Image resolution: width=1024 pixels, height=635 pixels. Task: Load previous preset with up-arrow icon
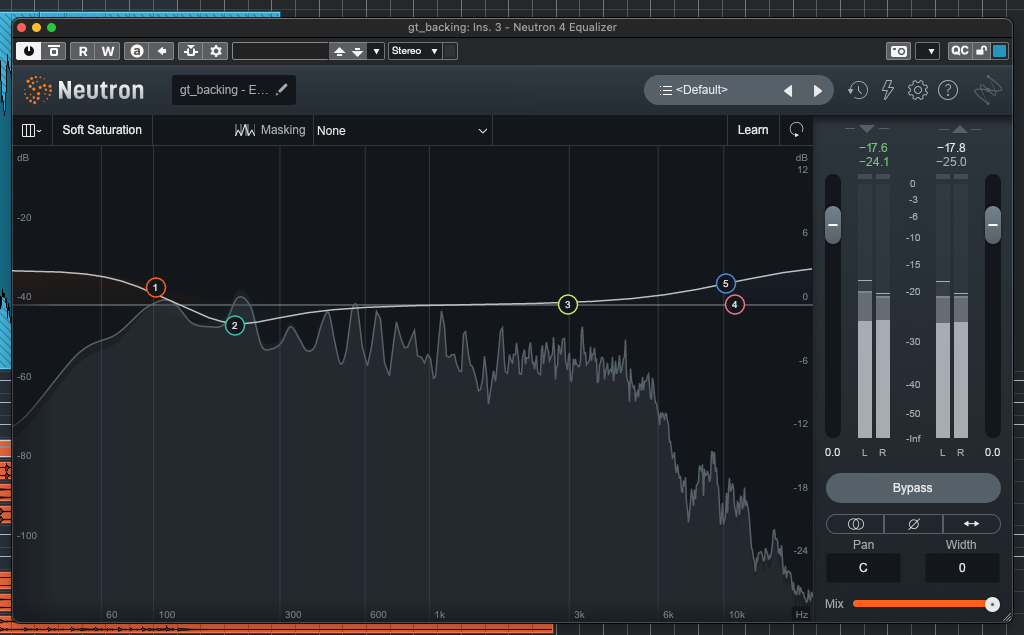click(339, 51)
